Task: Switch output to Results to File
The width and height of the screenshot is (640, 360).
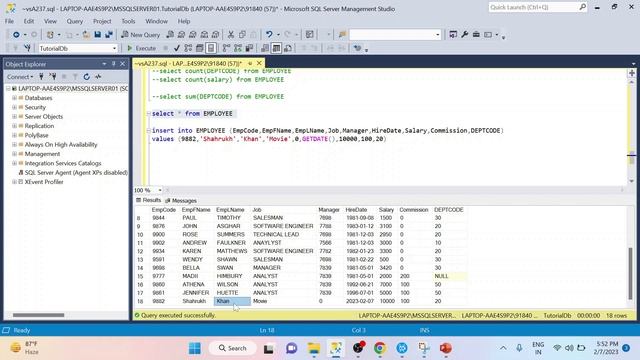Action: point(288,48)
